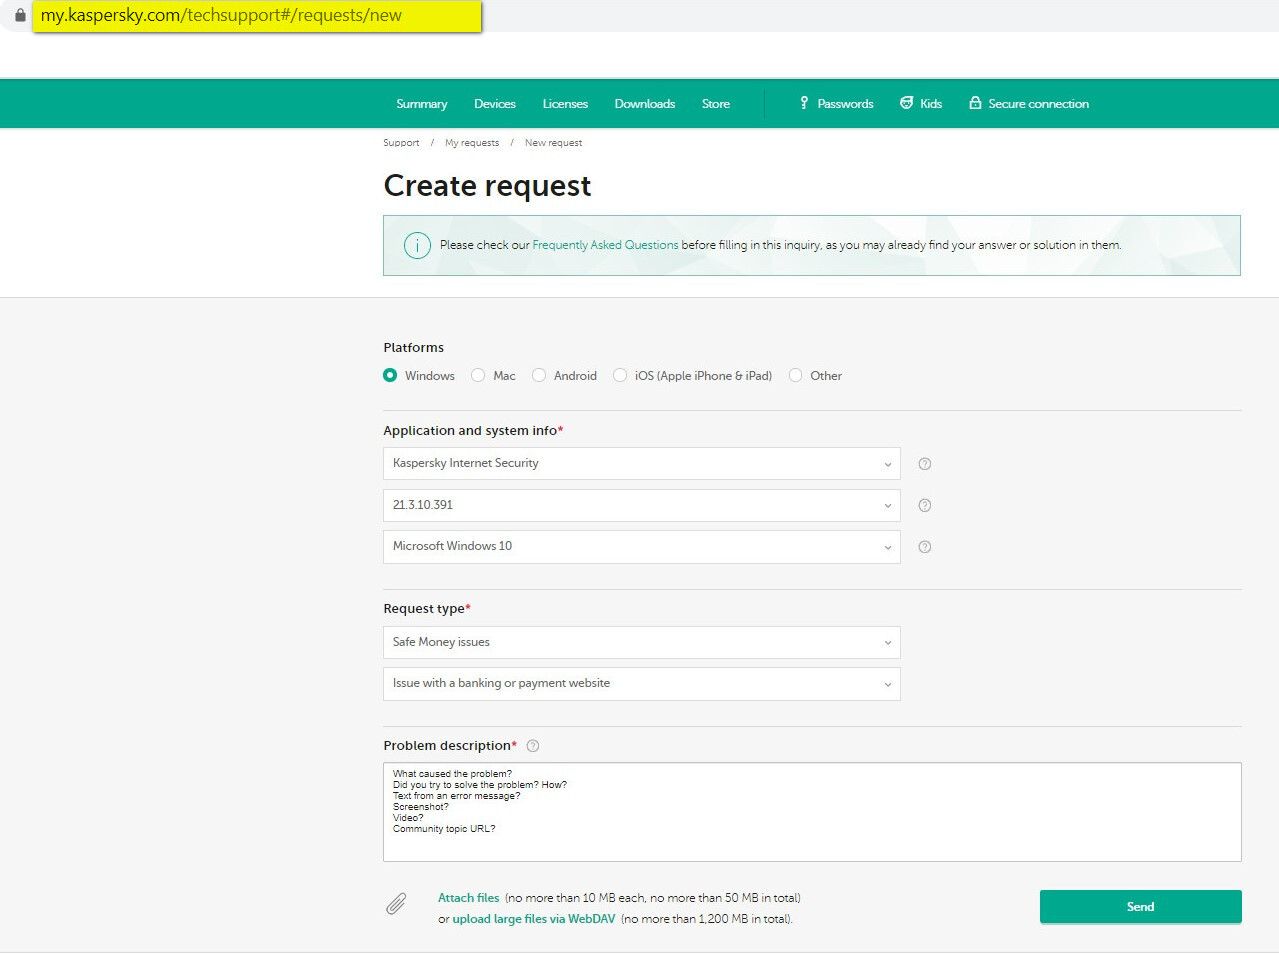This screenshot has width=1279, height=954.
Task: Click the Kids face icon
Action: (x=906, y=103)
